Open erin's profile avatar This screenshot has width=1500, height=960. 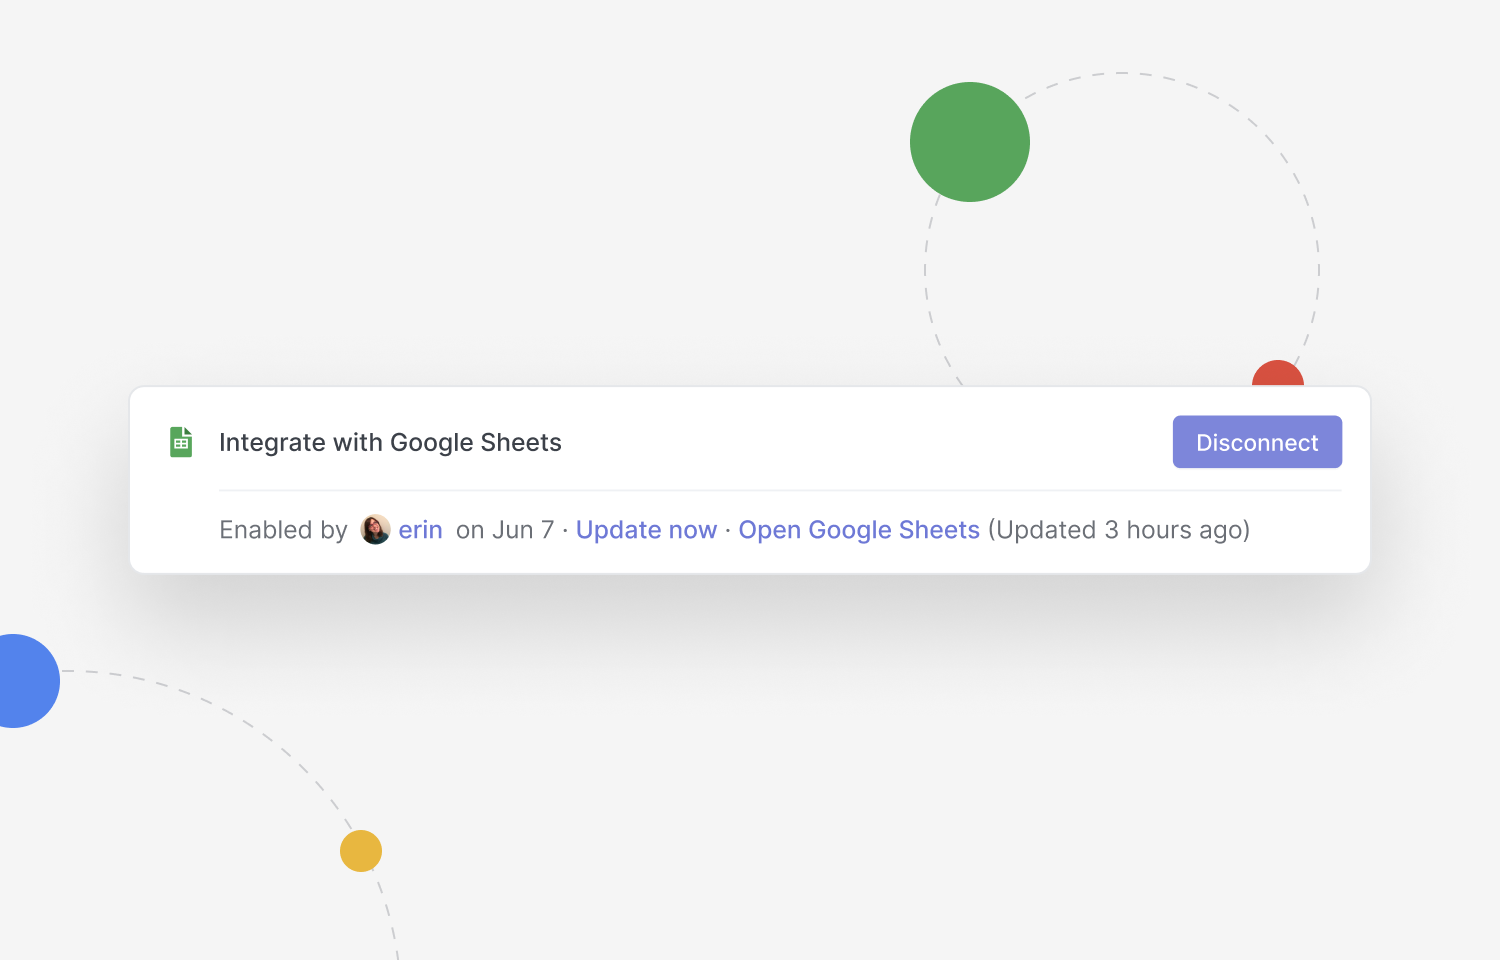pyautogui.click(x=375, y=530)
